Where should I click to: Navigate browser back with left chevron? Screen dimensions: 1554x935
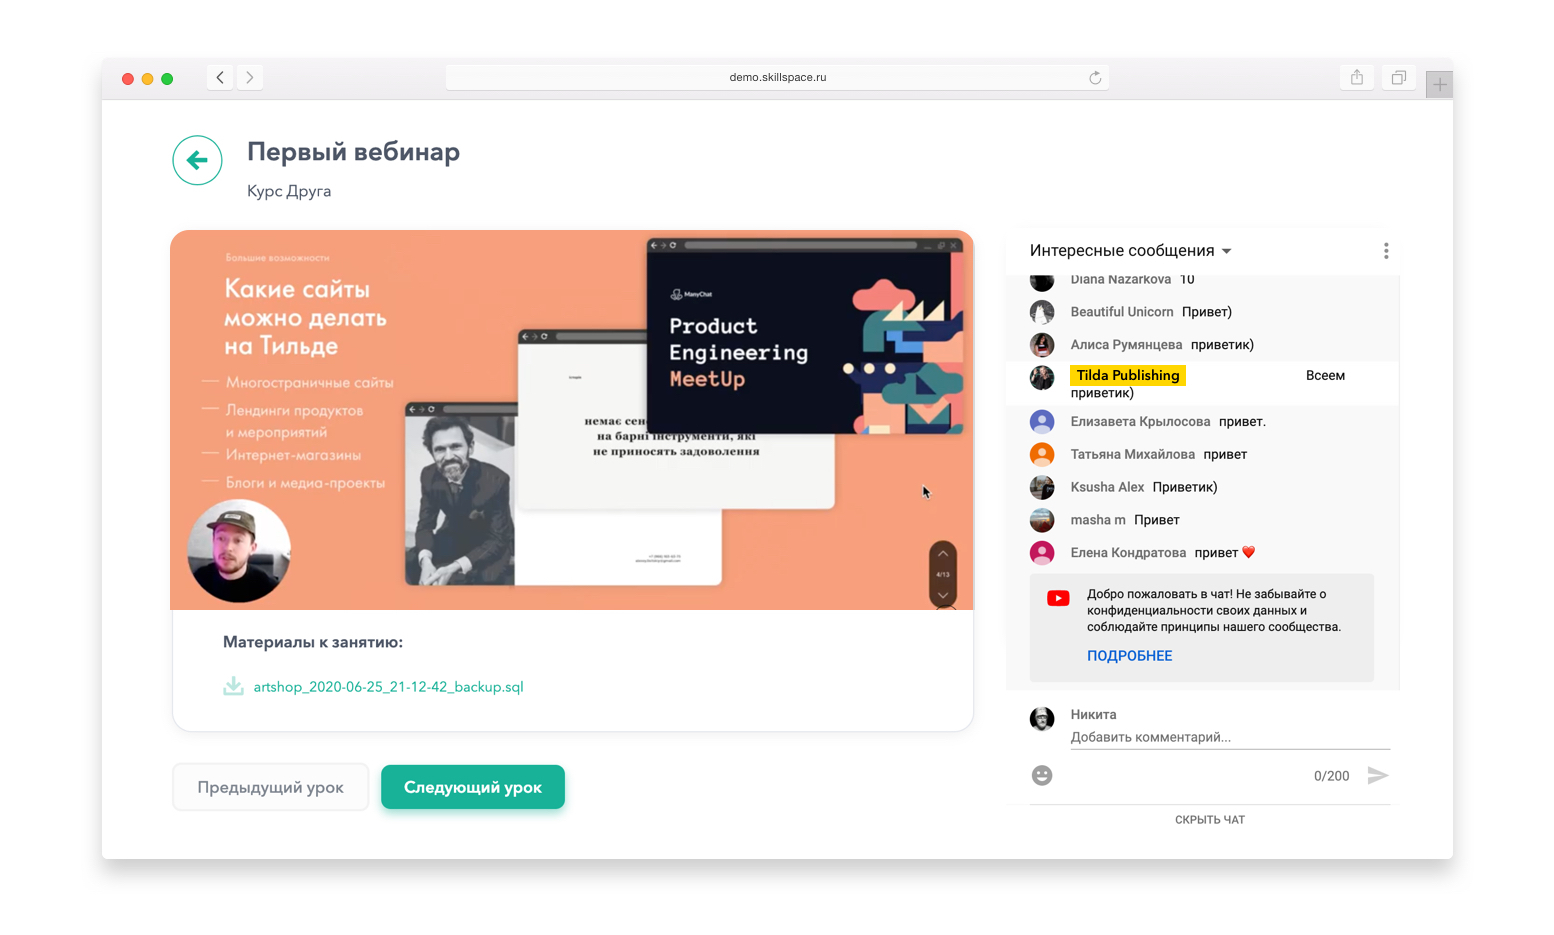click(x=220, y=77)
